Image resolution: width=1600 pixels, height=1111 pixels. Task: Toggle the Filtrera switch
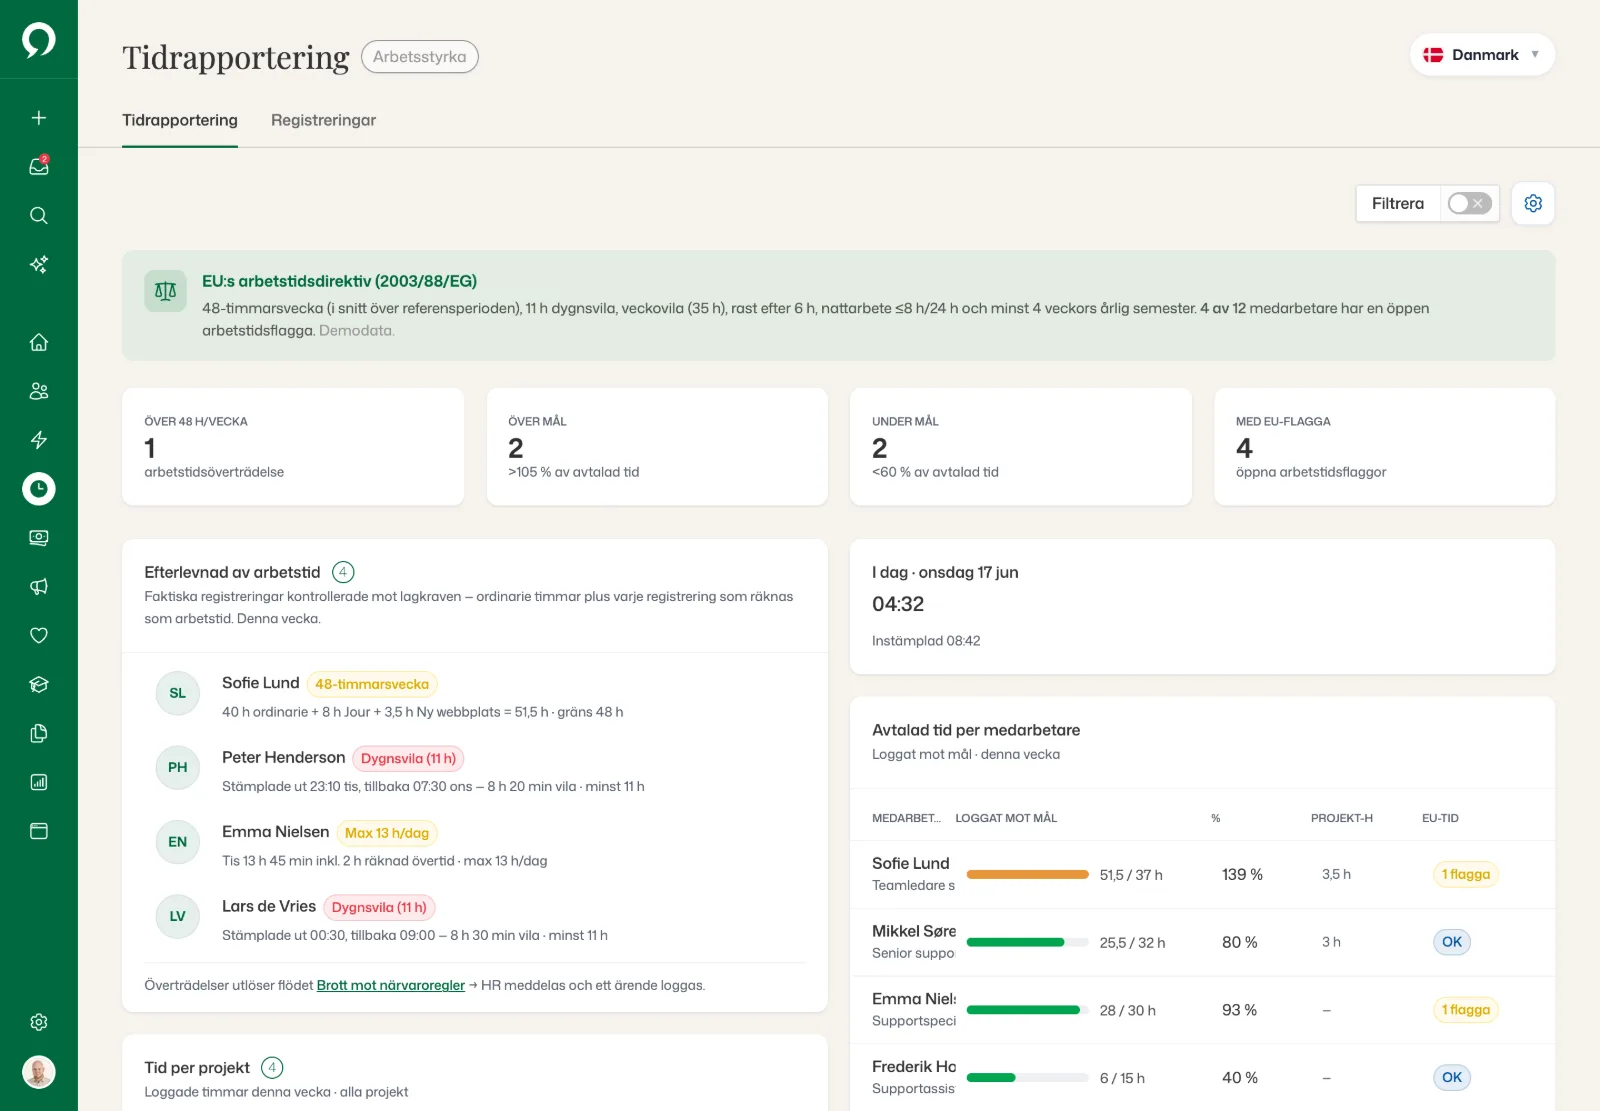1470,204
